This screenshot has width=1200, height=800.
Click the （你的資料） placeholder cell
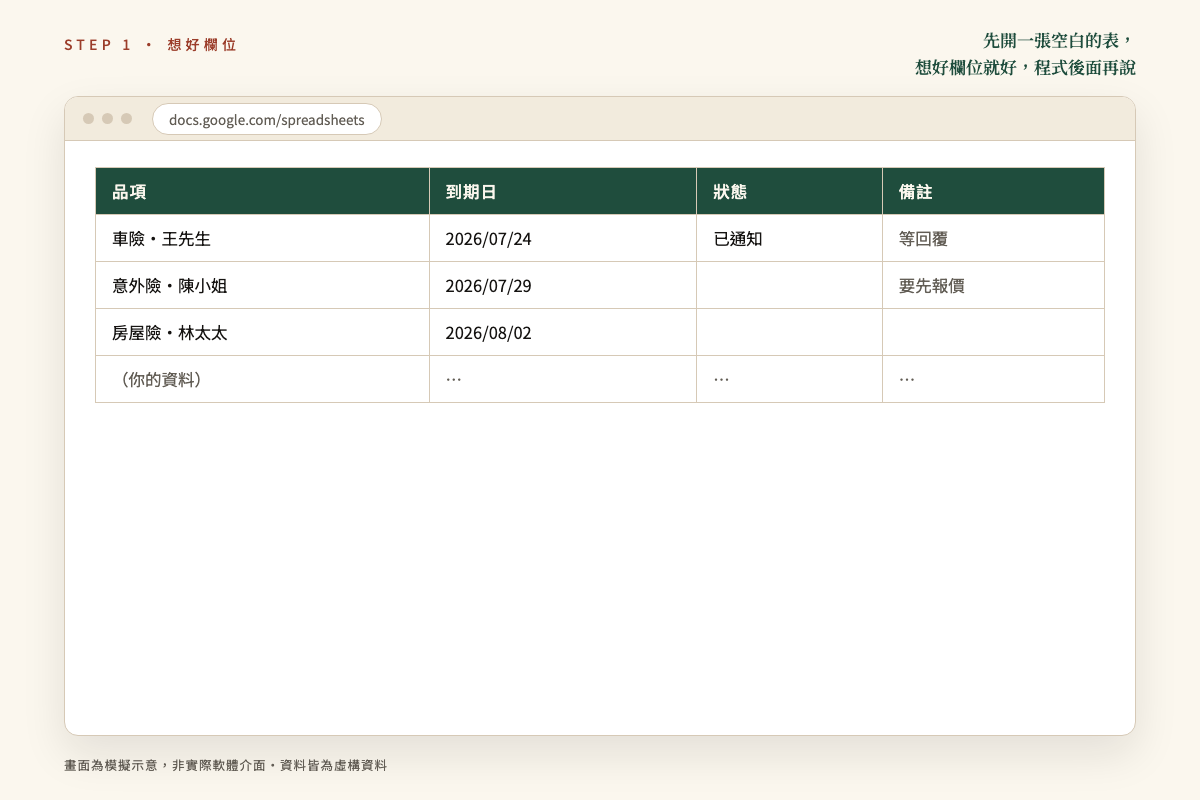pyautogui.click(x=262, y=379)
